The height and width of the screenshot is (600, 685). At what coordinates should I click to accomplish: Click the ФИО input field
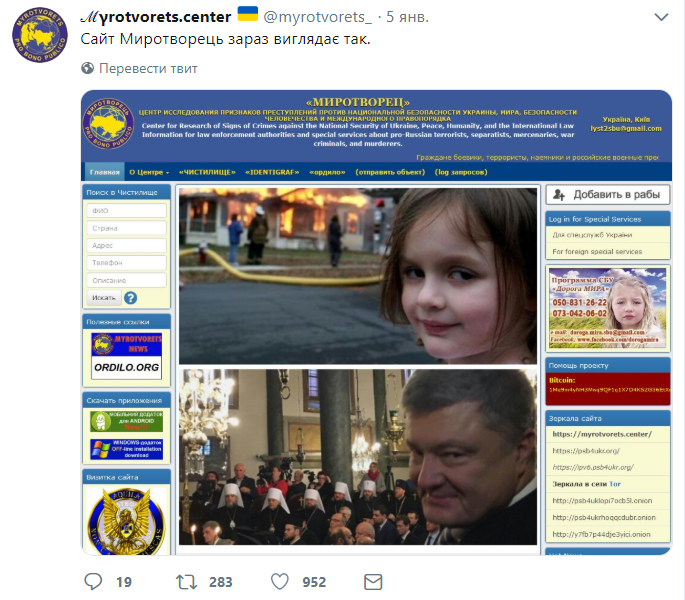pyautogui.click(x=127, y=211)
